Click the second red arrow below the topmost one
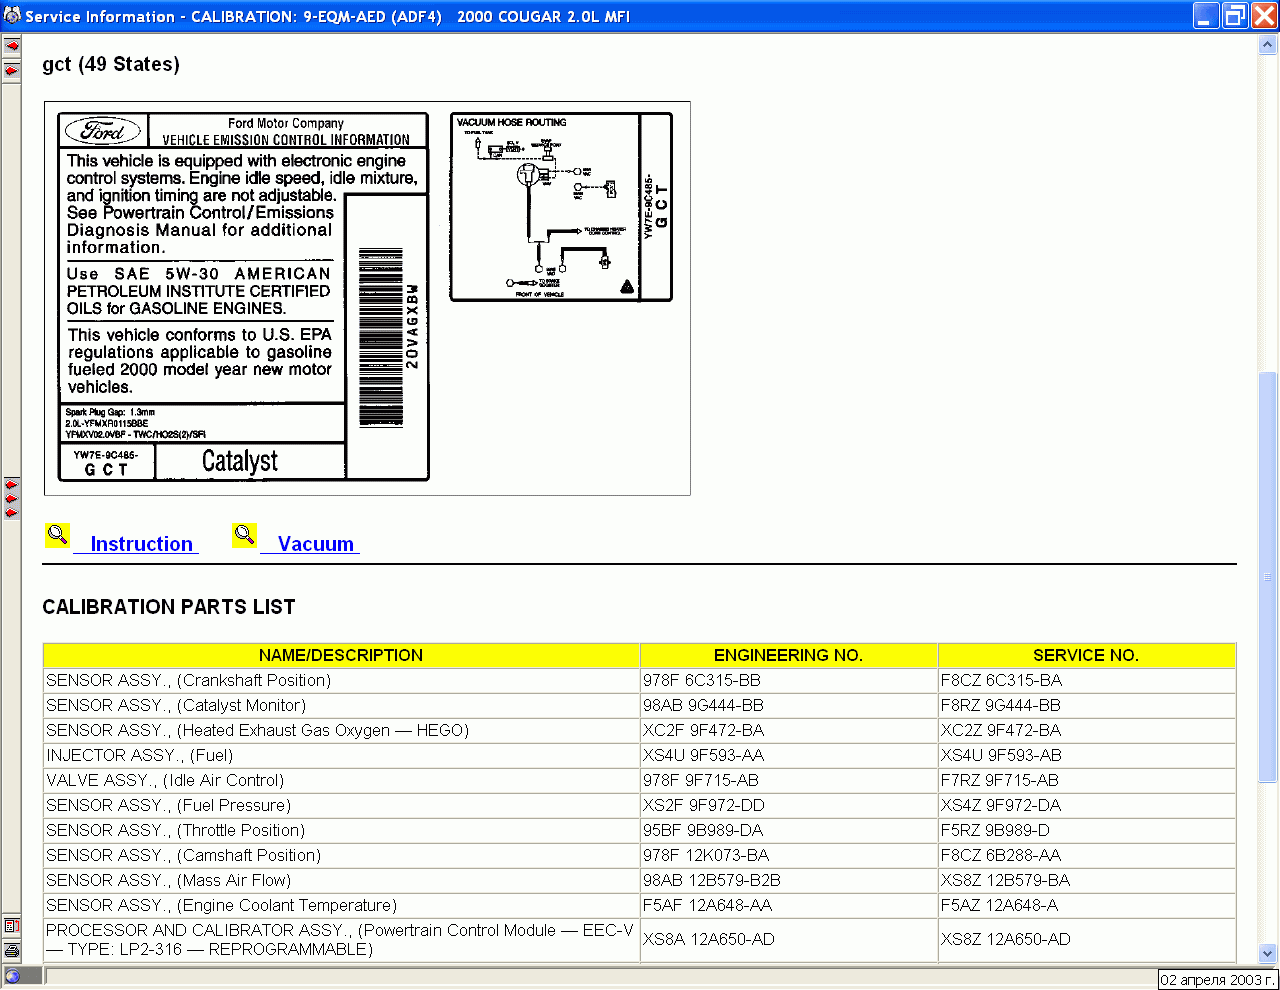 pyautogui.click(x=11, y=70)
